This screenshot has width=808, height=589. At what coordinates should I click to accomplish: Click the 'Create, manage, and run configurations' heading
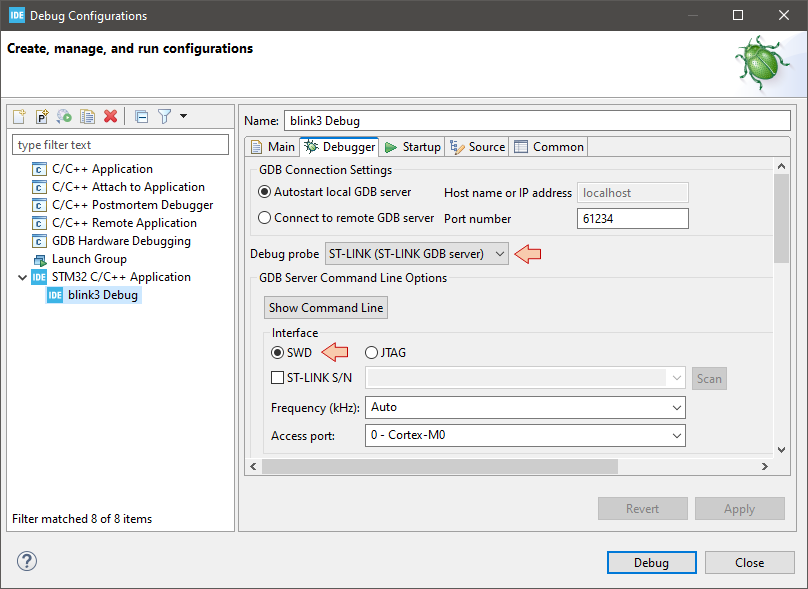(130, 48)
